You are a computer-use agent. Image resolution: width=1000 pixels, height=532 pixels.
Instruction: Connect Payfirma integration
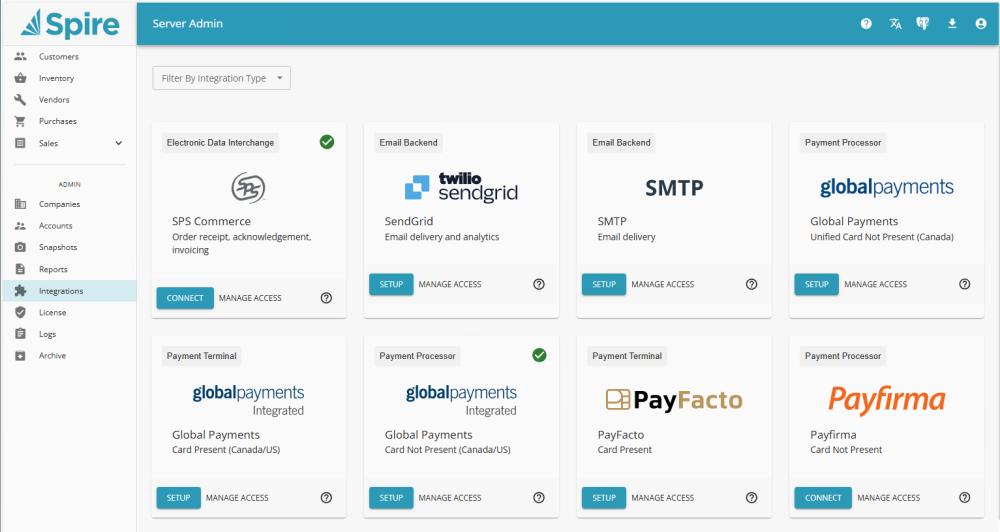[823, 498]
